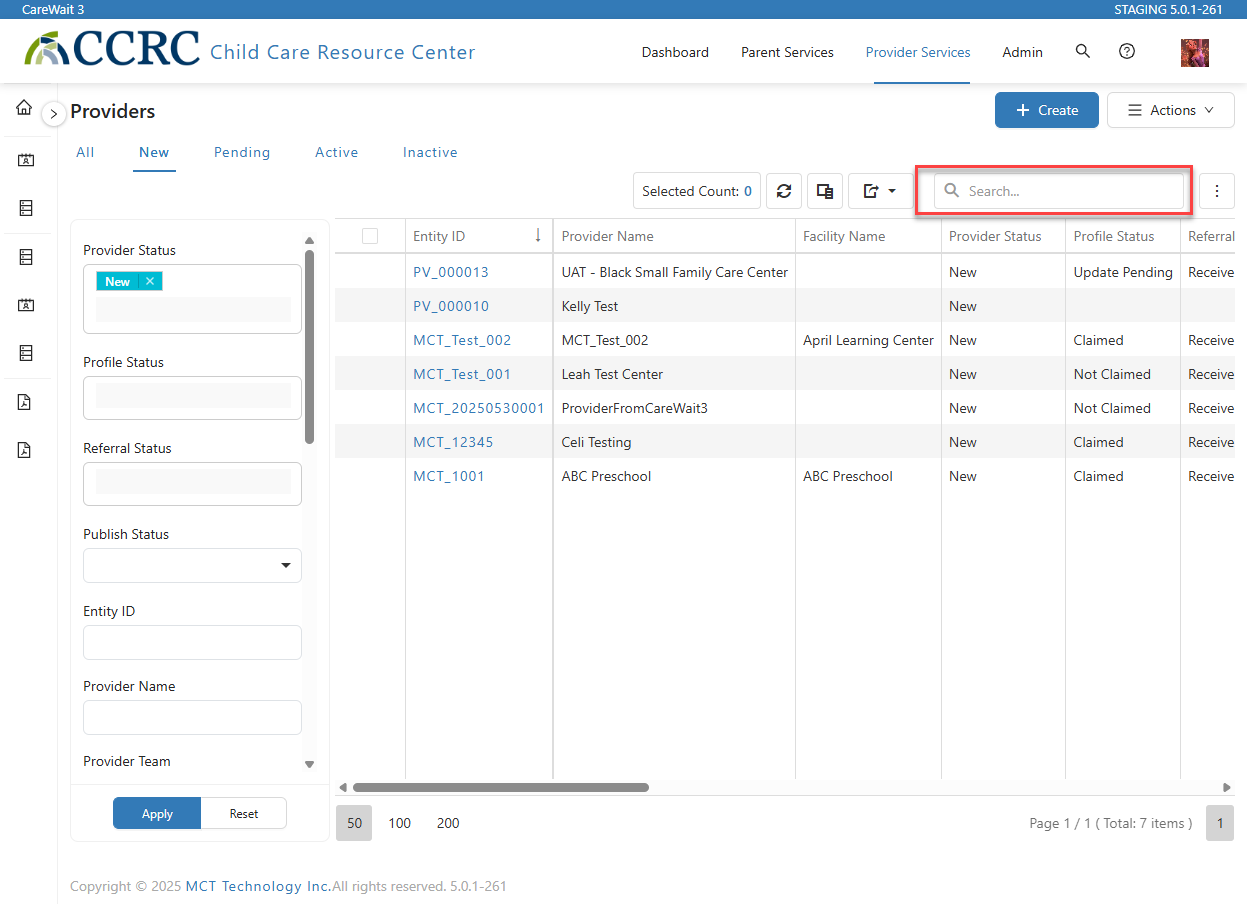The image size is (1247, 904).
Task: Set page size to 50
Action: pyautogui.click(x=354, y=823)
